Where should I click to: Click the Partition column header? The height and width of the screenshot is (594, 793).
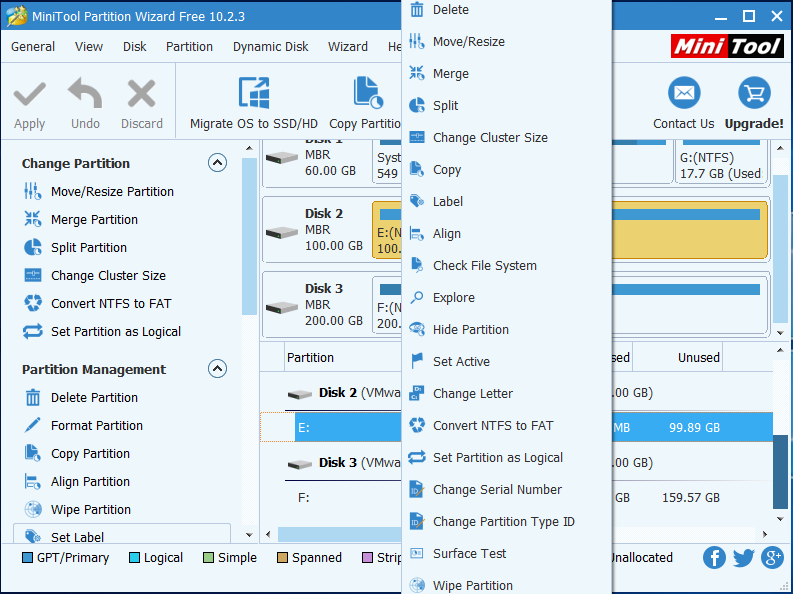tap(343, 357)
